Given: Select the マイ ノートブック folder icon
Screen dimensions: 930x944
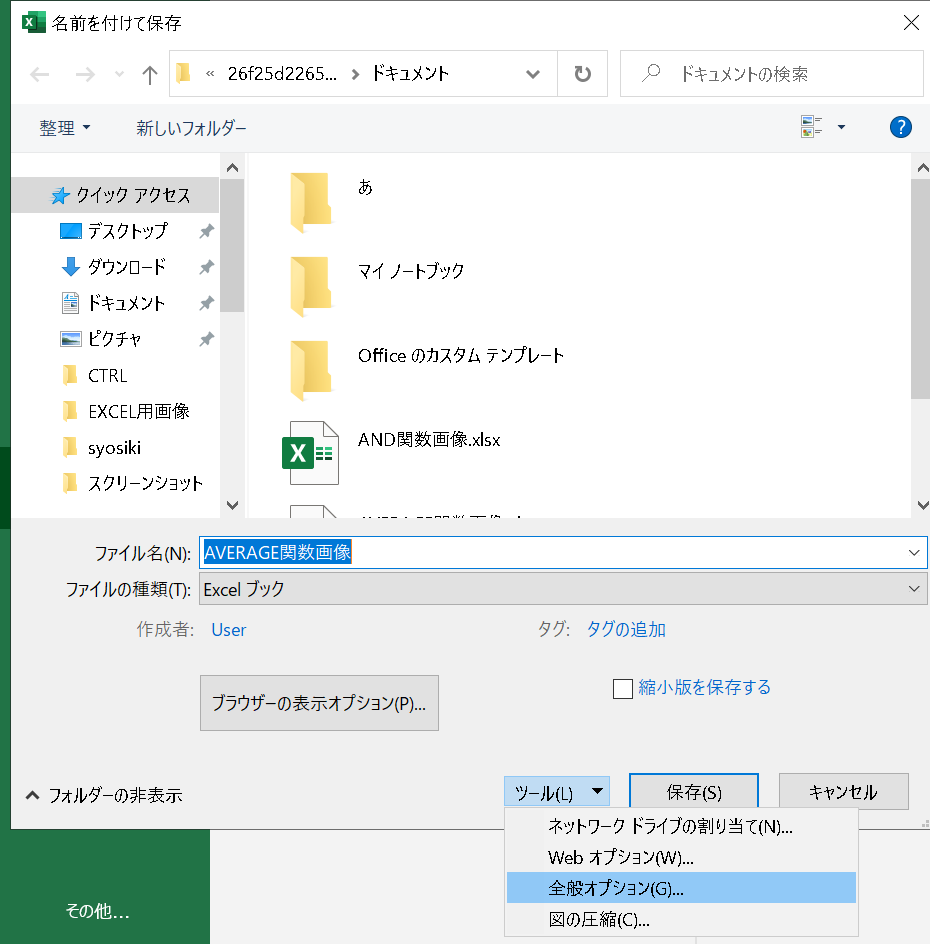Looking at the screenshot, I should pyautogui.click(x=311, y=286).
